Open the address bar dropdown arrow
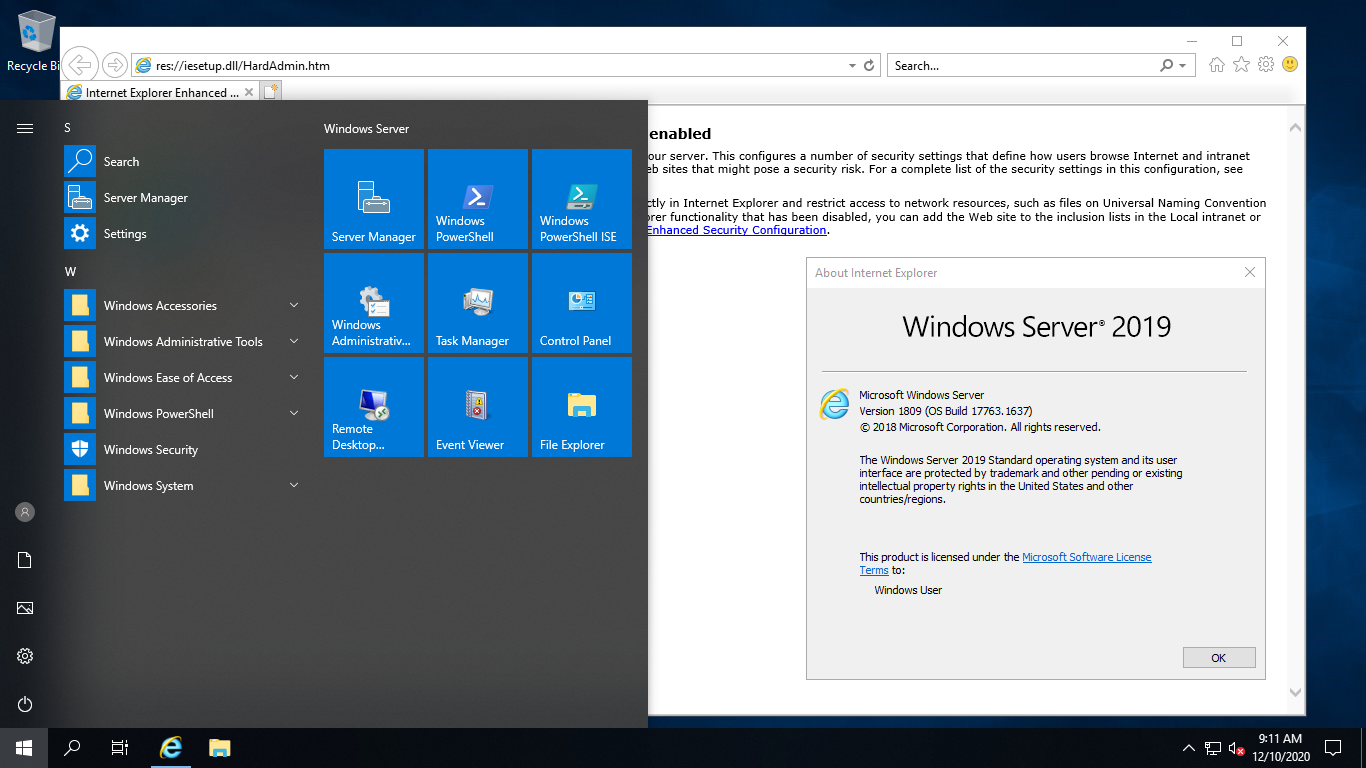The width and height of the screenshot is (1366, 768). (x=852, y=66)
